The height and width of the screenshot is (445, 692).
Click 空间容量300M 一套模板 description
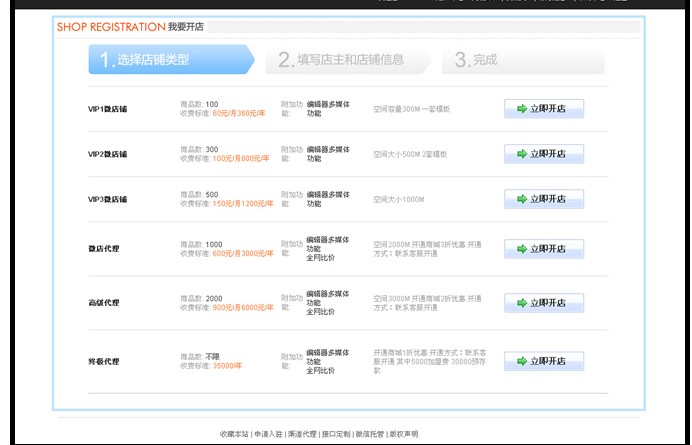point(411,109)
